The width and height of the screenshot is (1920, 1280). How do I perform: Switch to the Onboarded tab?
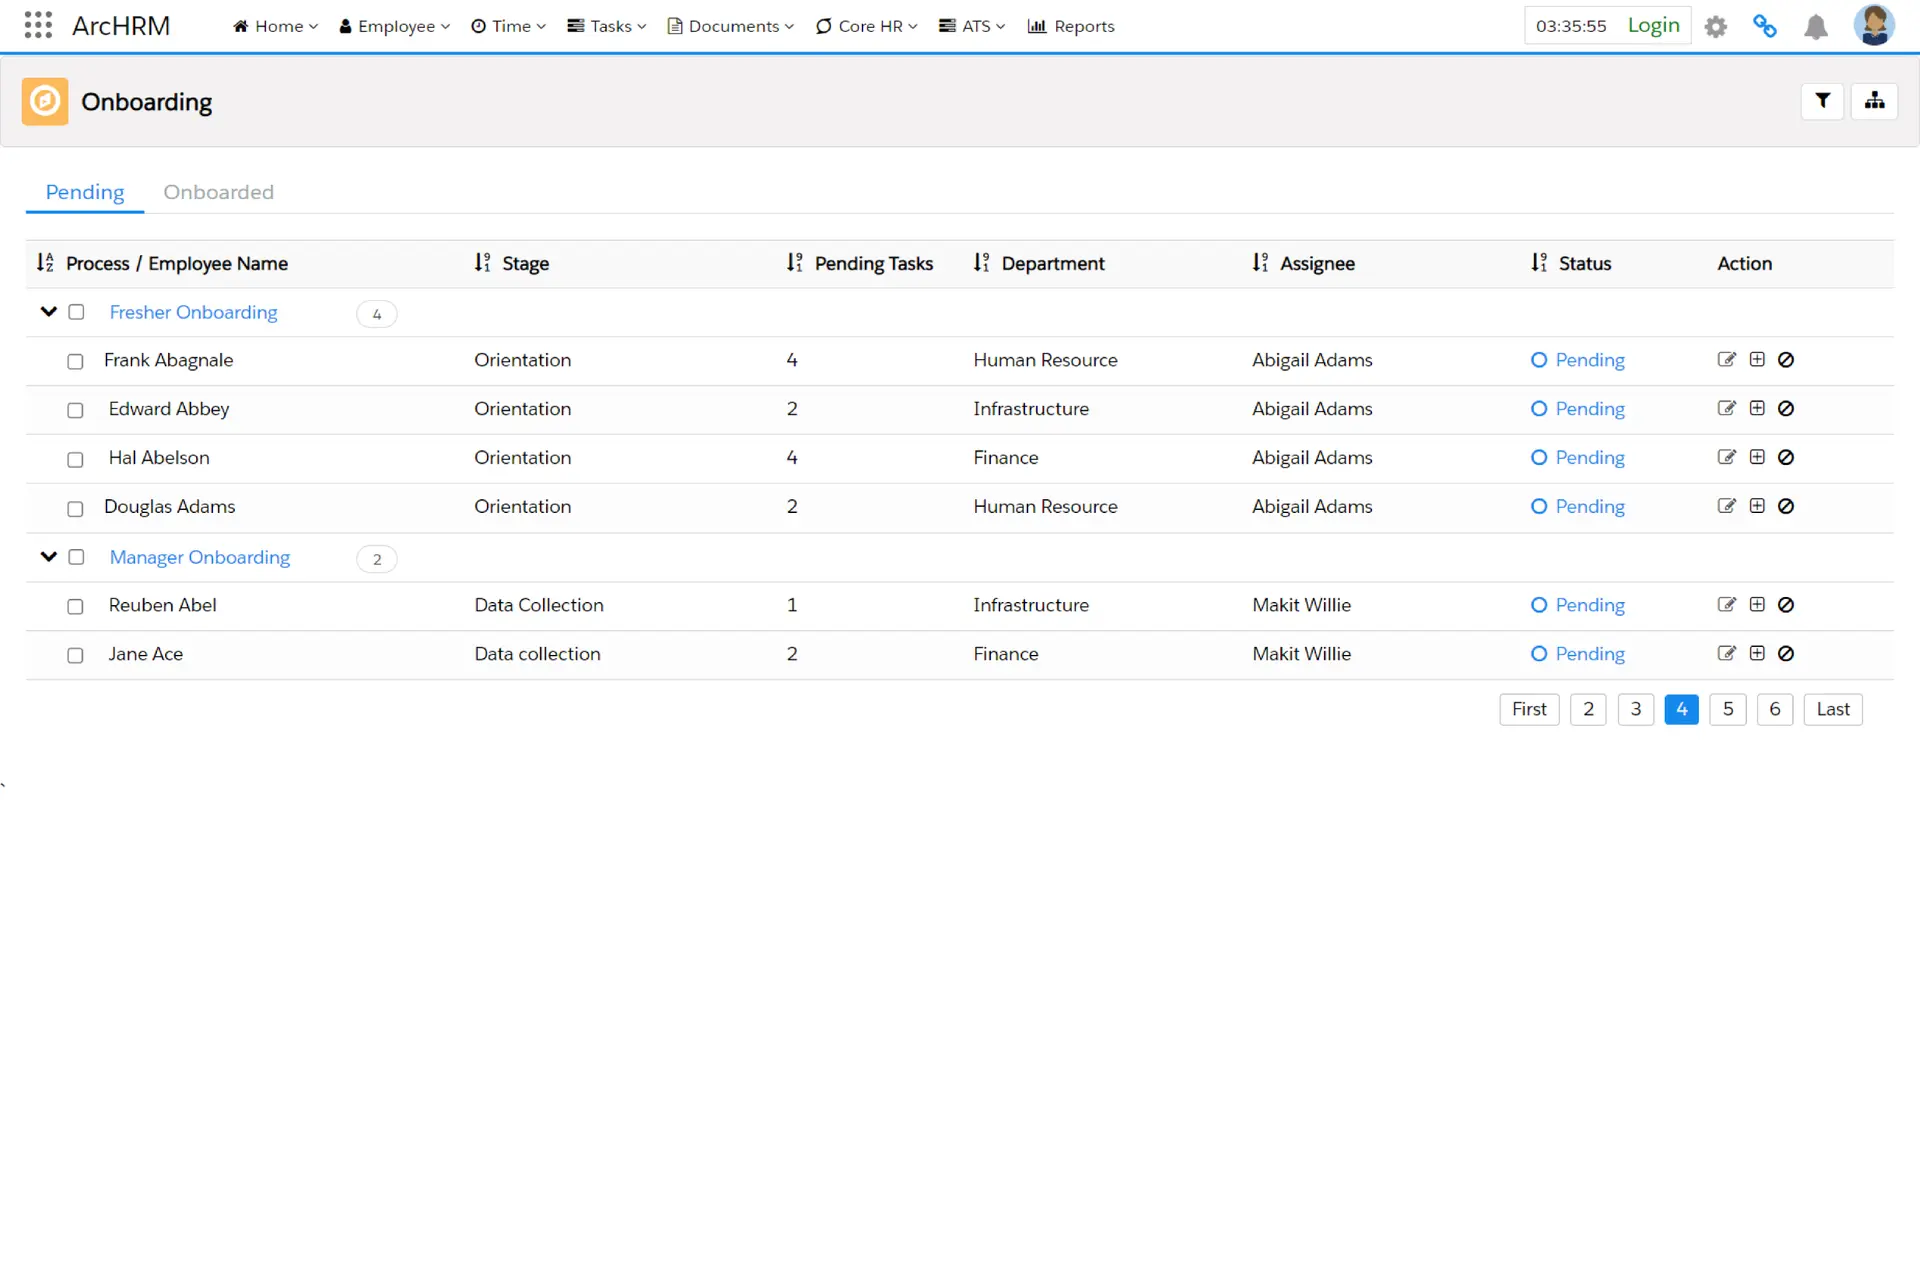point(218,192)
